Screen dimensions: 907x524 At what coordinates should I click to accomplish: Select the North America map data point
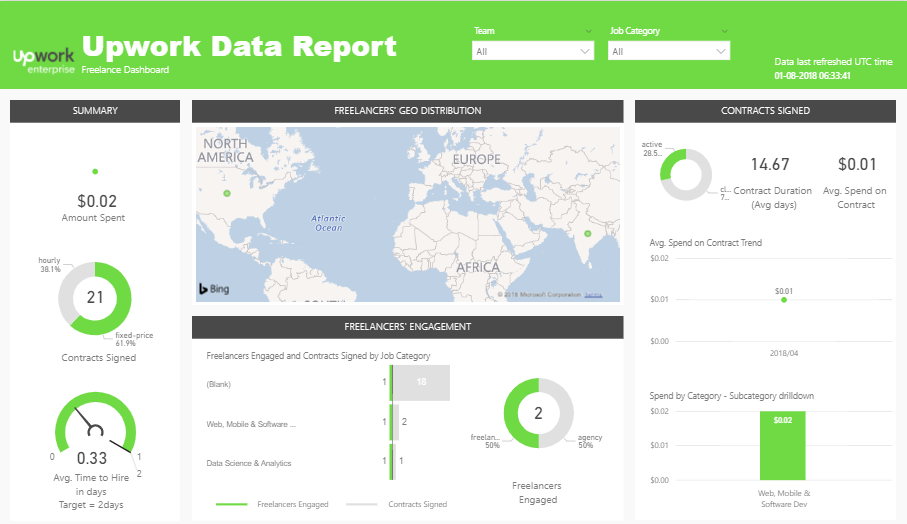[227, 193]
